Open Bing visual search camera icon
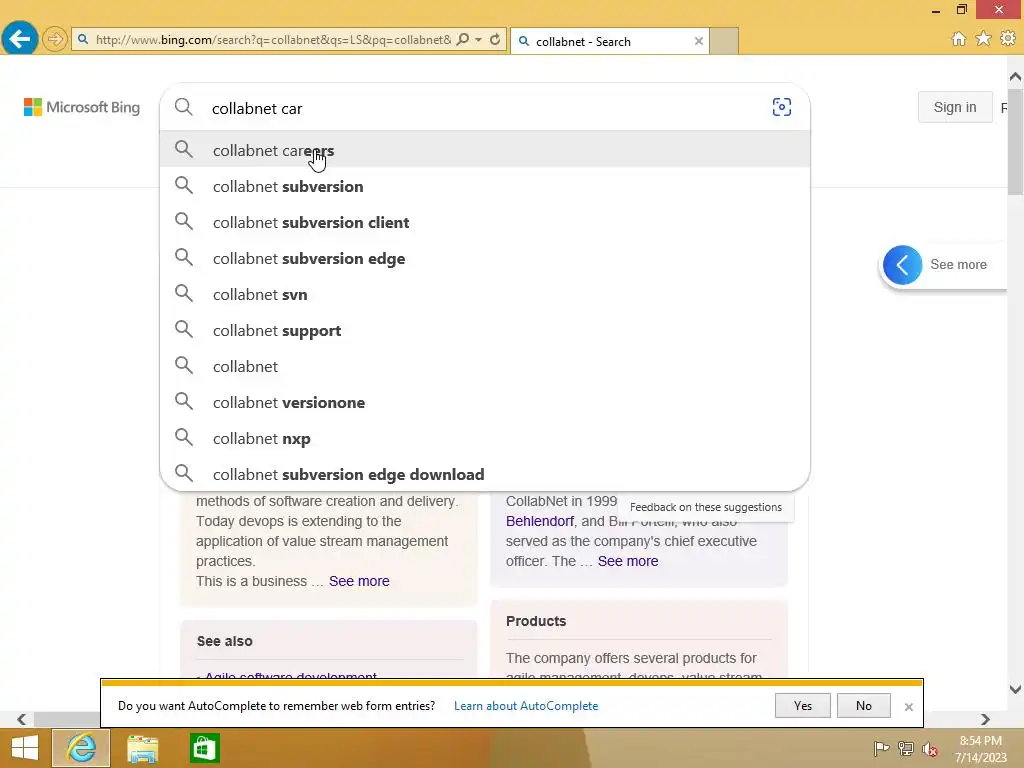The width and height of the screenshot is (1024, 768). pos(782,107)
